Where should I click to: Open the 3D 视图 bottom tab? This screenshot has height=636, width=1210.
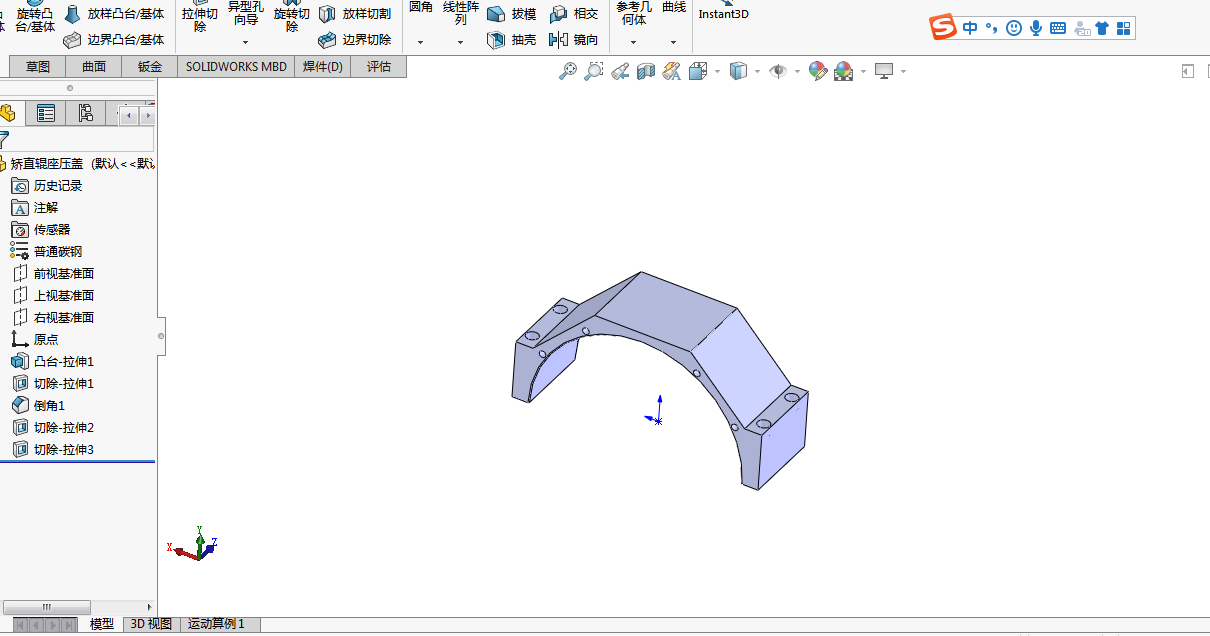[151, 624]
